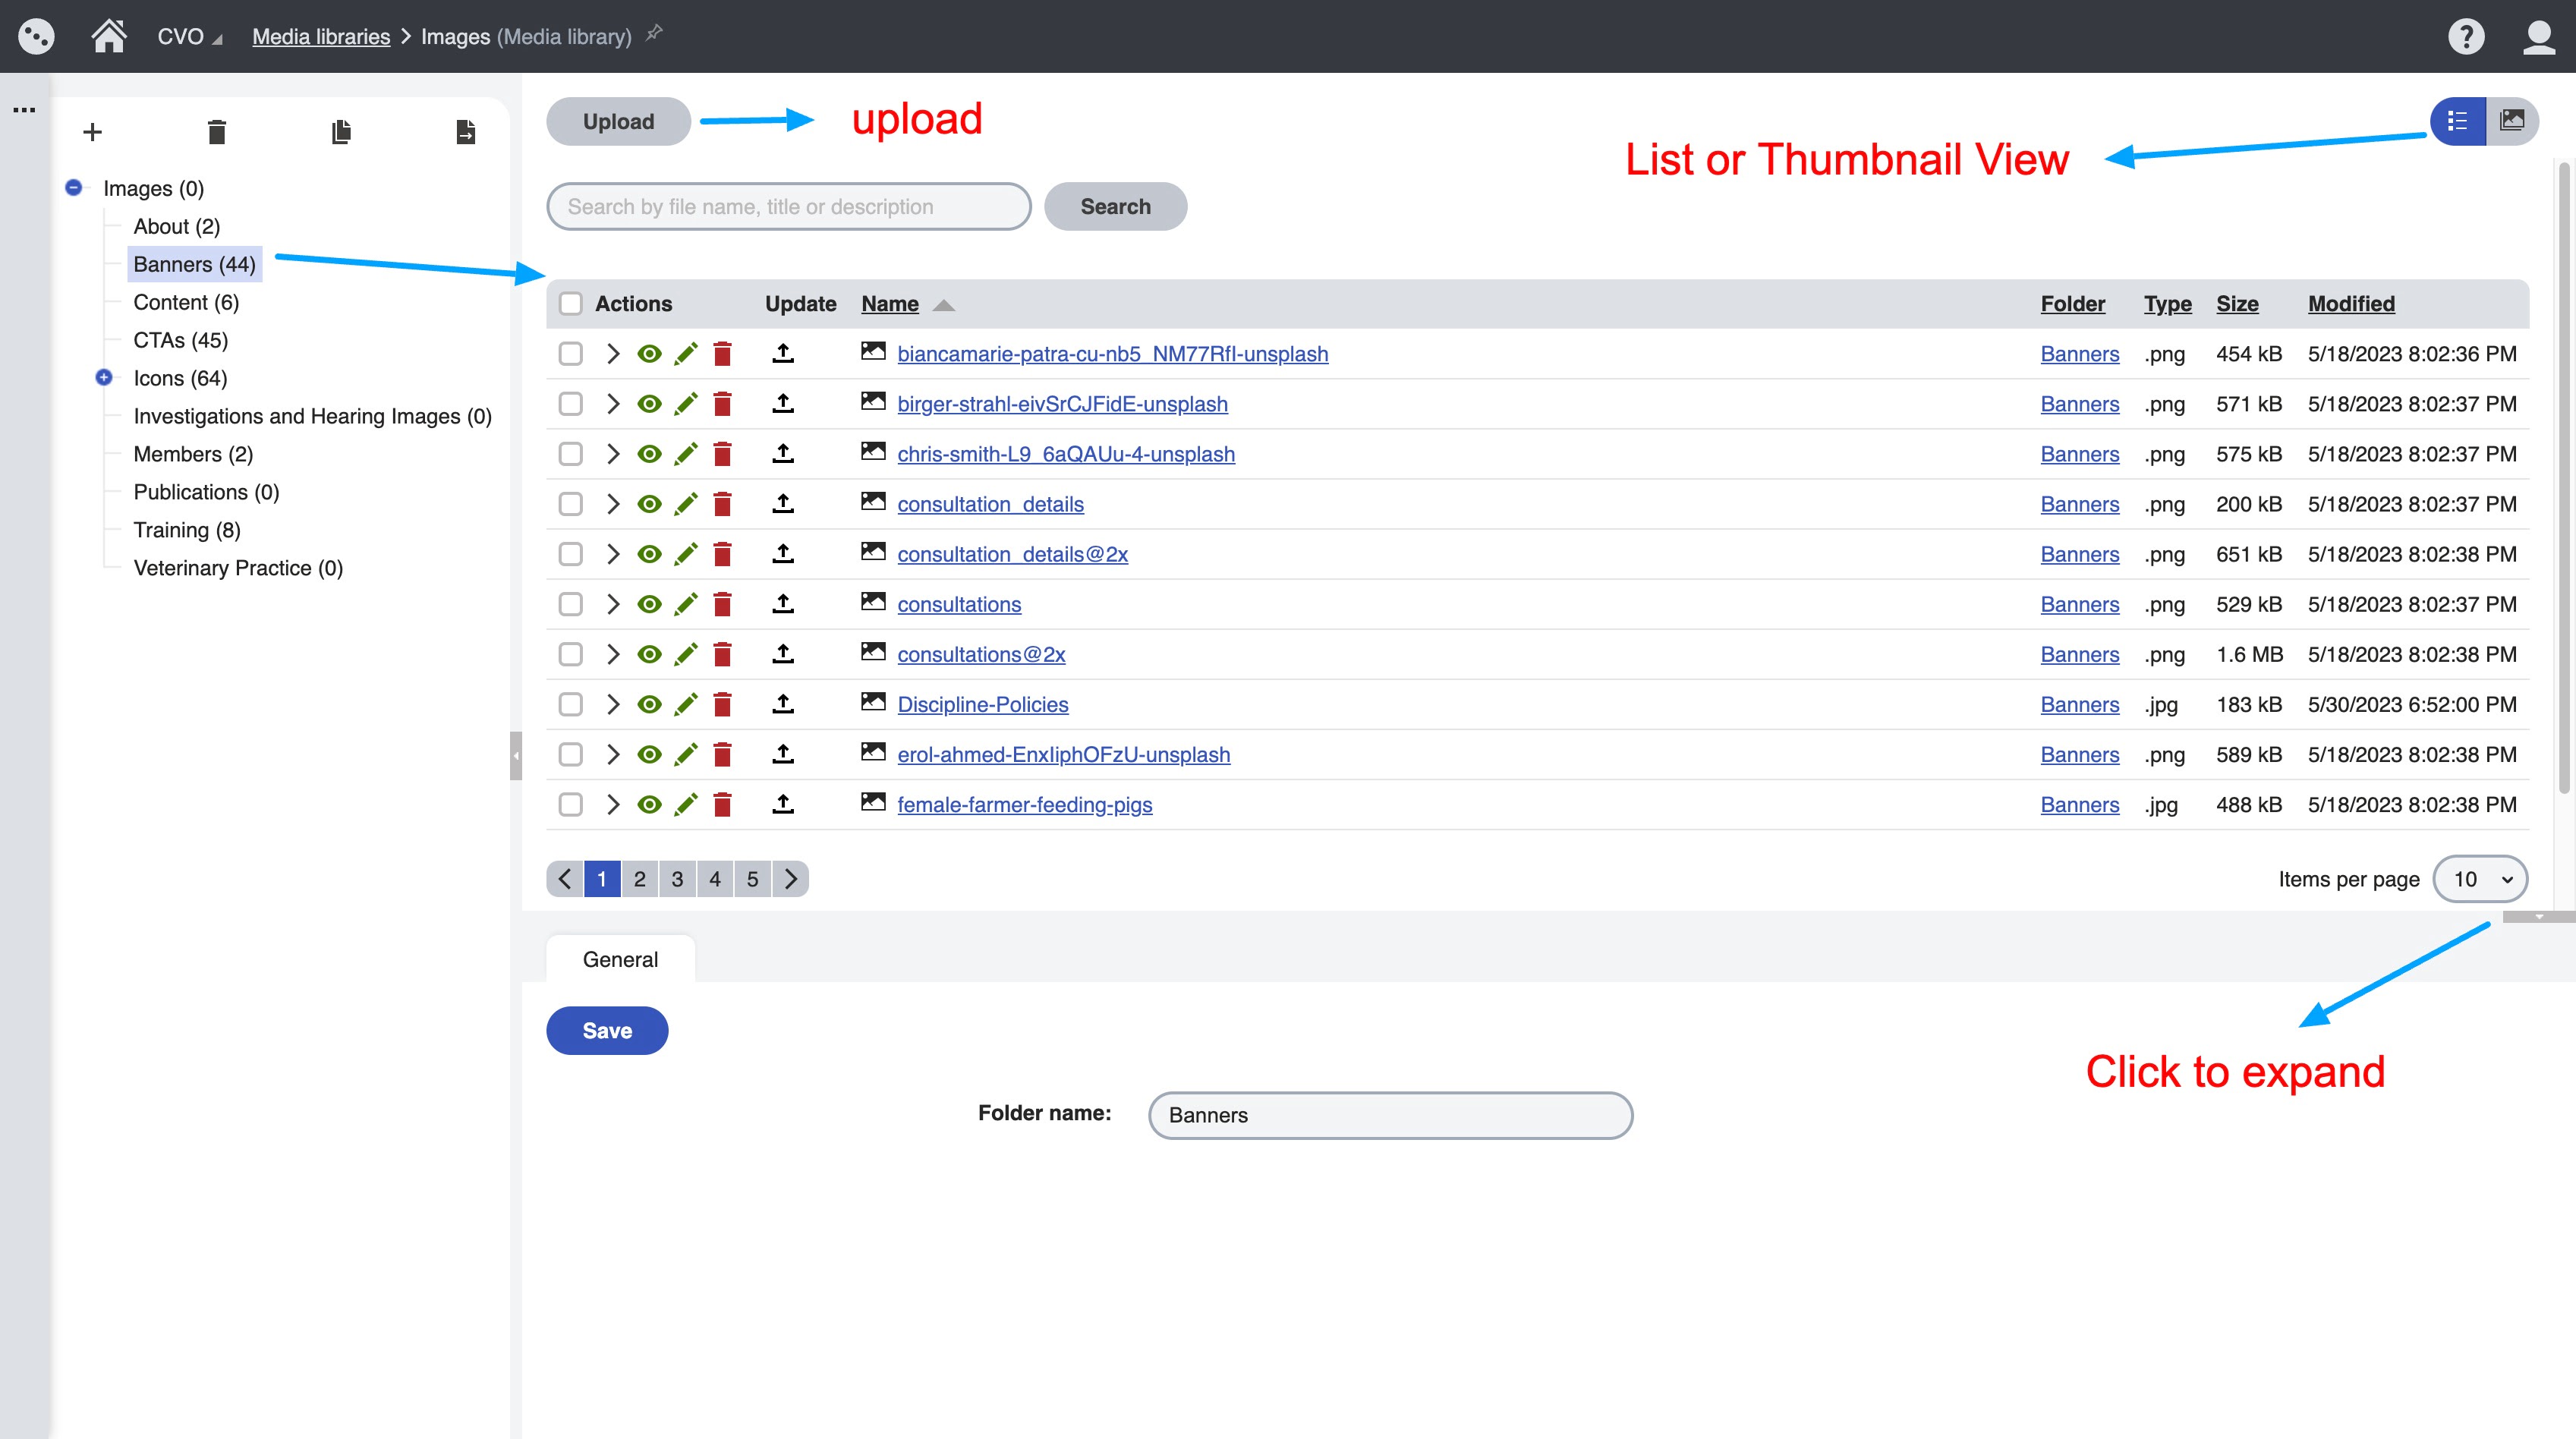Viewport: 2576px width, 1439px height.
Task: View female-farmer-feeding-pigs using the eye icon
Action: (x=649, y=804)
